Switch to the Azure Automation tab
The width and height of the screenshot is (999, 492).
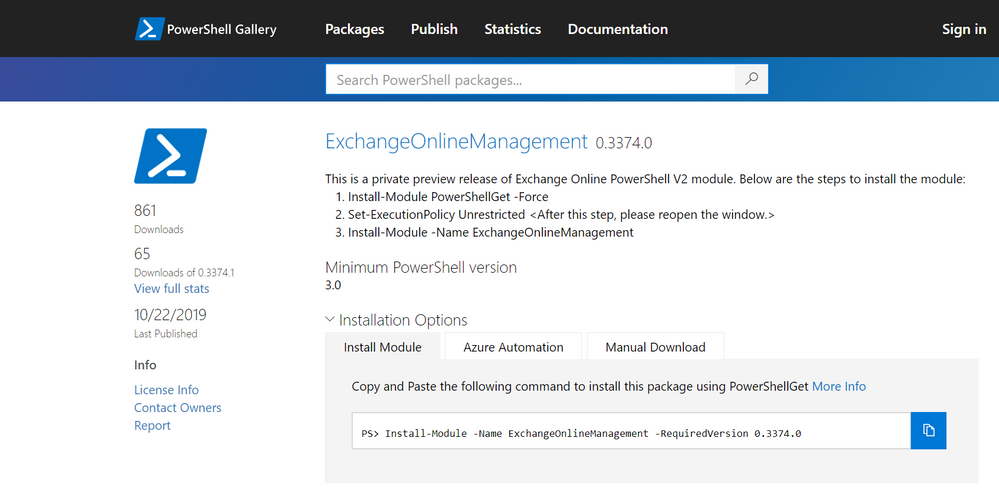coord(514,347)
